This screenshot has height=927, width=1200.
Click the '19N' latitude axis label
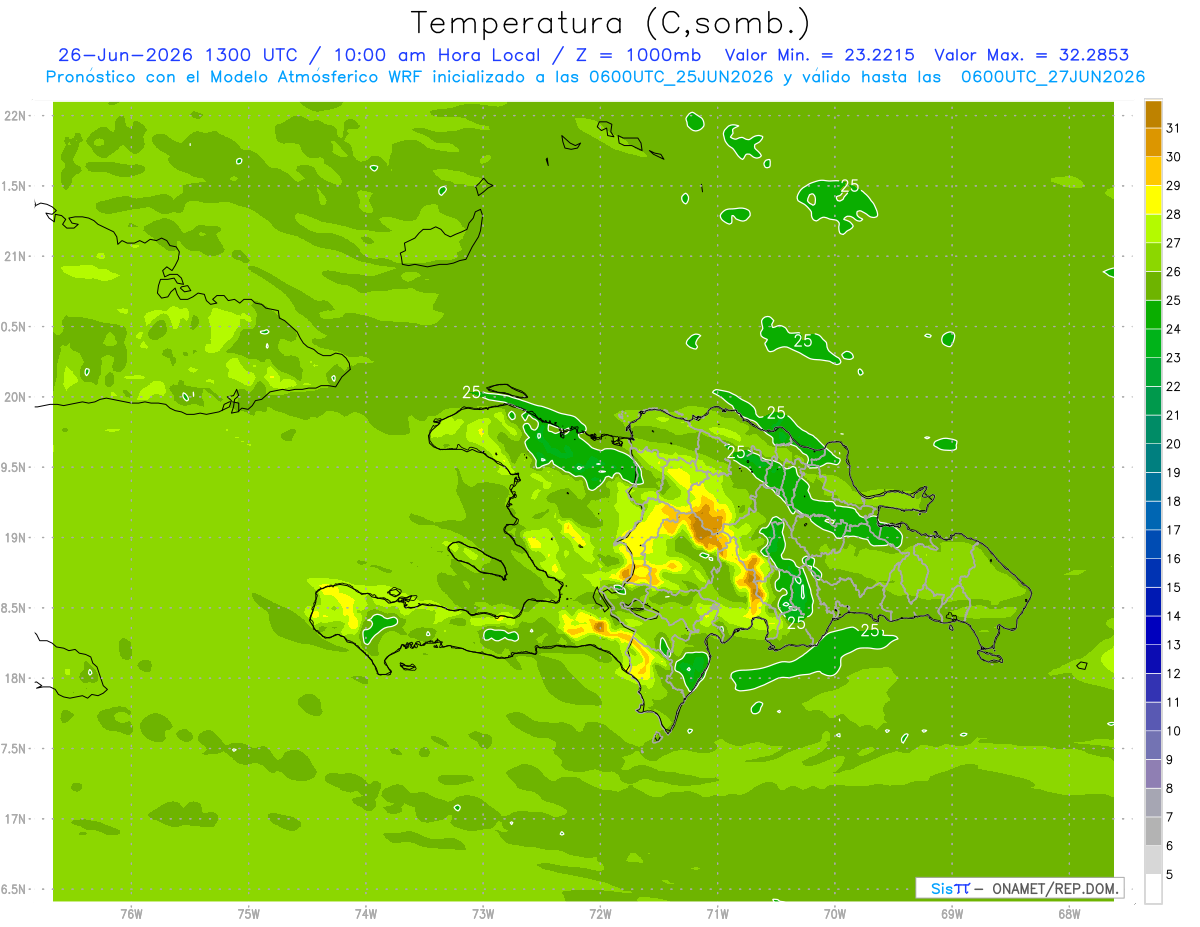pyautogui.click(x=15, y=538)
